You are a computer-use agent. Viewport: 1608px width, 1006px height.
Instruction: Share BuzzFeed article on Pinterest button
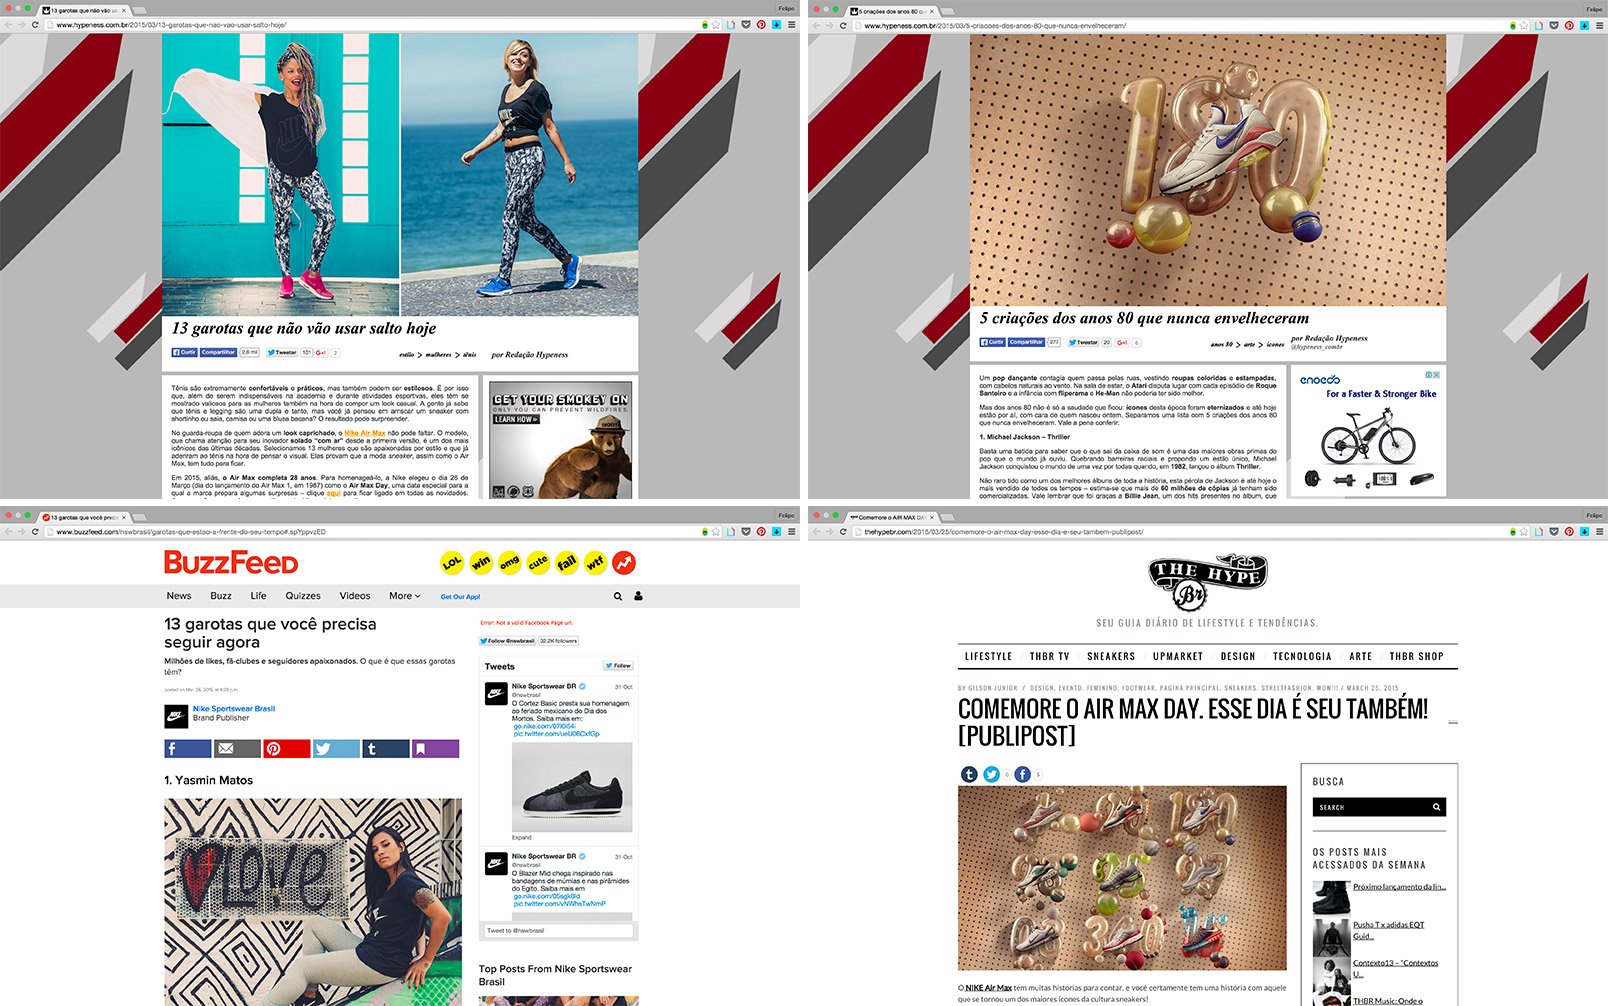coord(287,748)
